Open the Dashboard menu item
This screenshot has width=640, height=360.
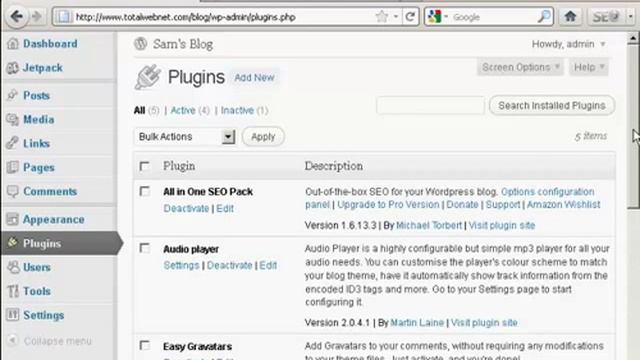coord(50,44)
